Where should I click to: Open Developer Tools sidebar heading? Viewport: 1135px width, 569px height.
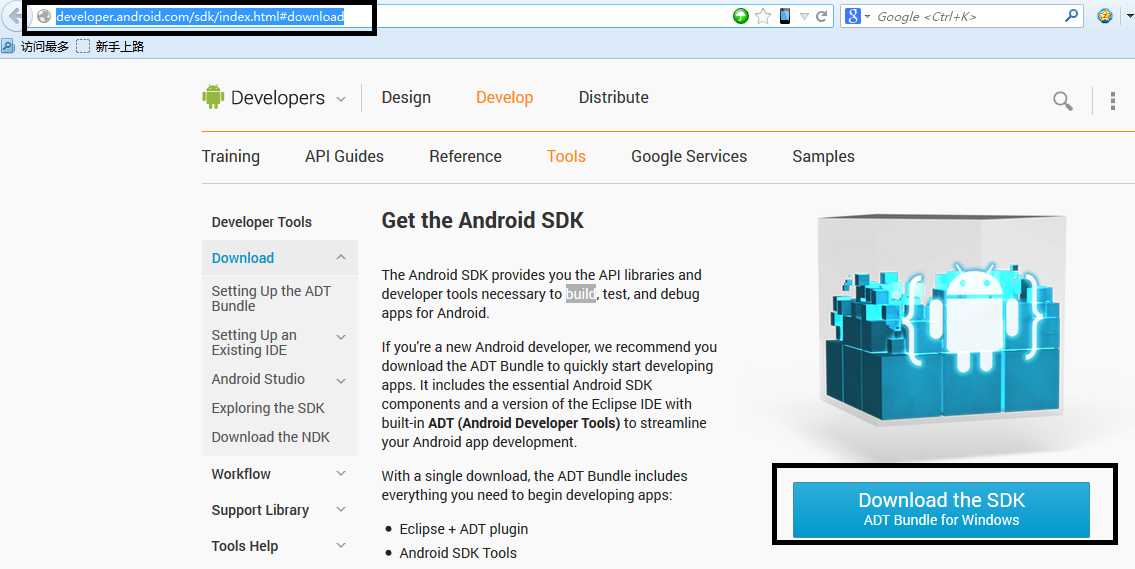(x=261, y=222)
